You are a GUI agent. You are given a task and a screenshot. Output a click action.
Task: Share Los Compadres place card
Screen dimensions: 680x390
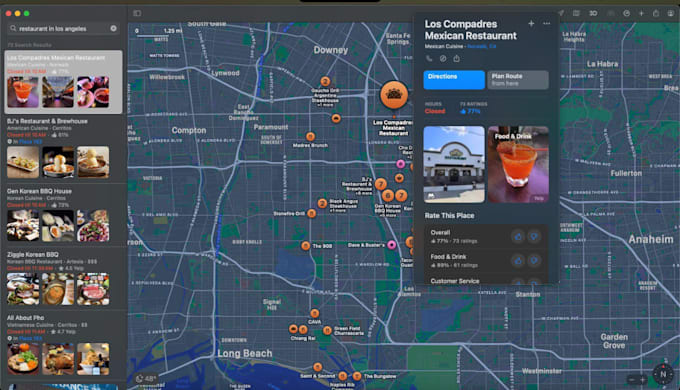point(457,59)
